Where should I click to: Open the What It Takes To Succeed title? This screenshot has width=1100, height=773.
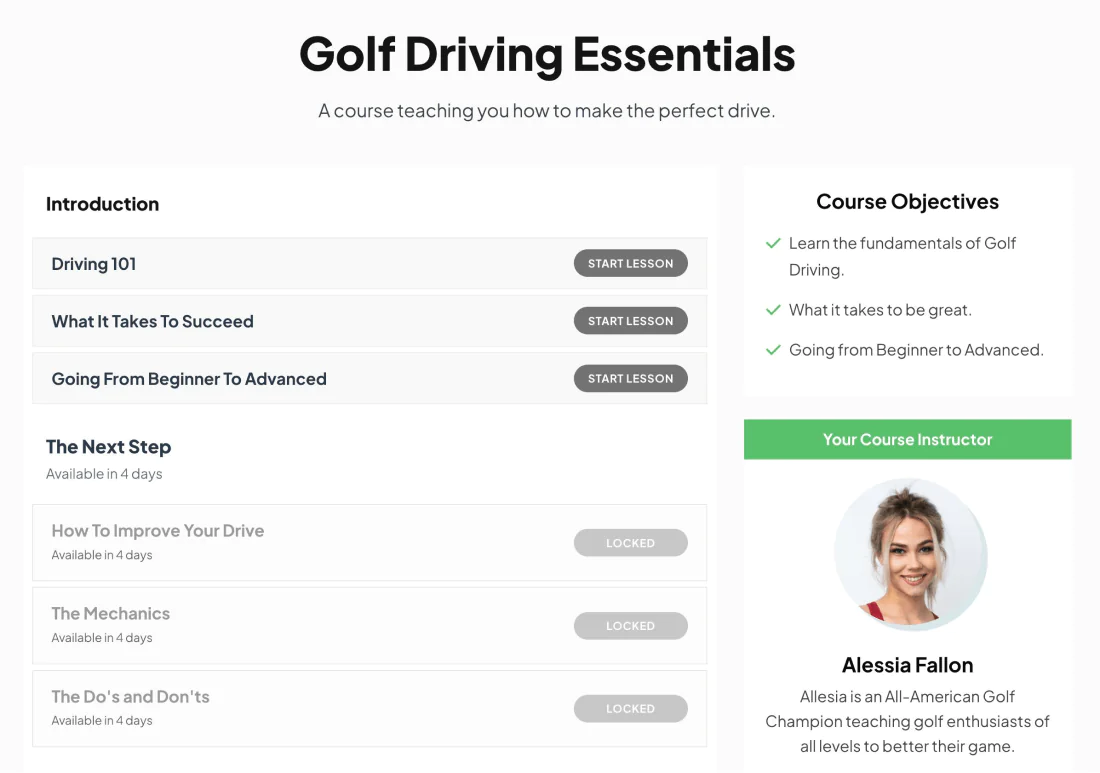(152, 321)
